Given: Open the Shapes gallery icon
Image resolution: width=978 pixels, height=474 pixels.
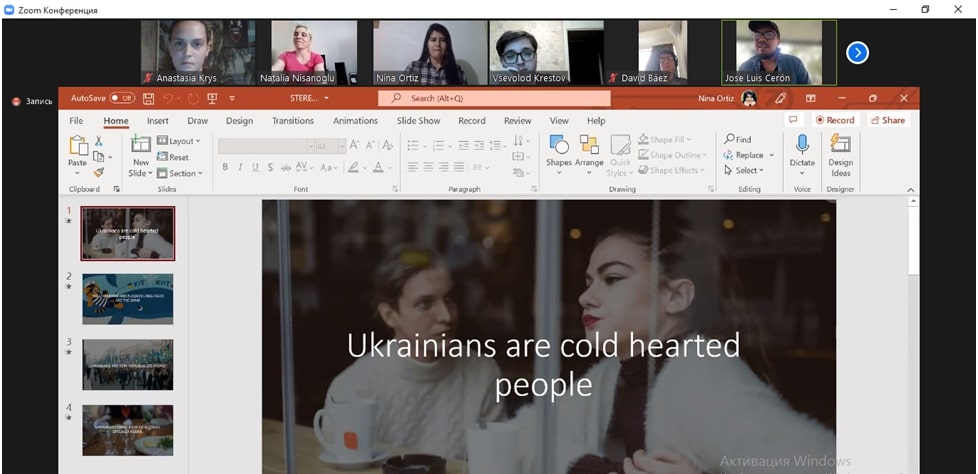Looking at the screenshot, I should pos(558,145).
